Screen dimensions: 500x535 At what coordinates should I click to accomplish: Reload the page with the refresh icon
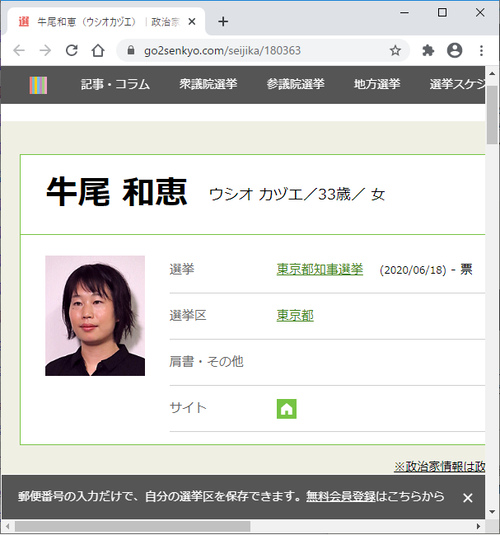(72, 50)
